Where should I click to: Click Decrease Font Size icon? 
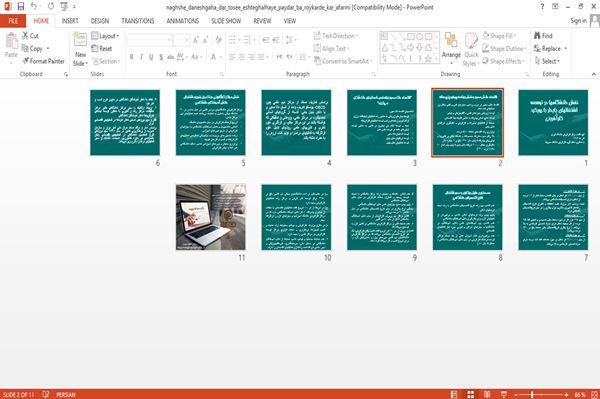coord(205,40)
